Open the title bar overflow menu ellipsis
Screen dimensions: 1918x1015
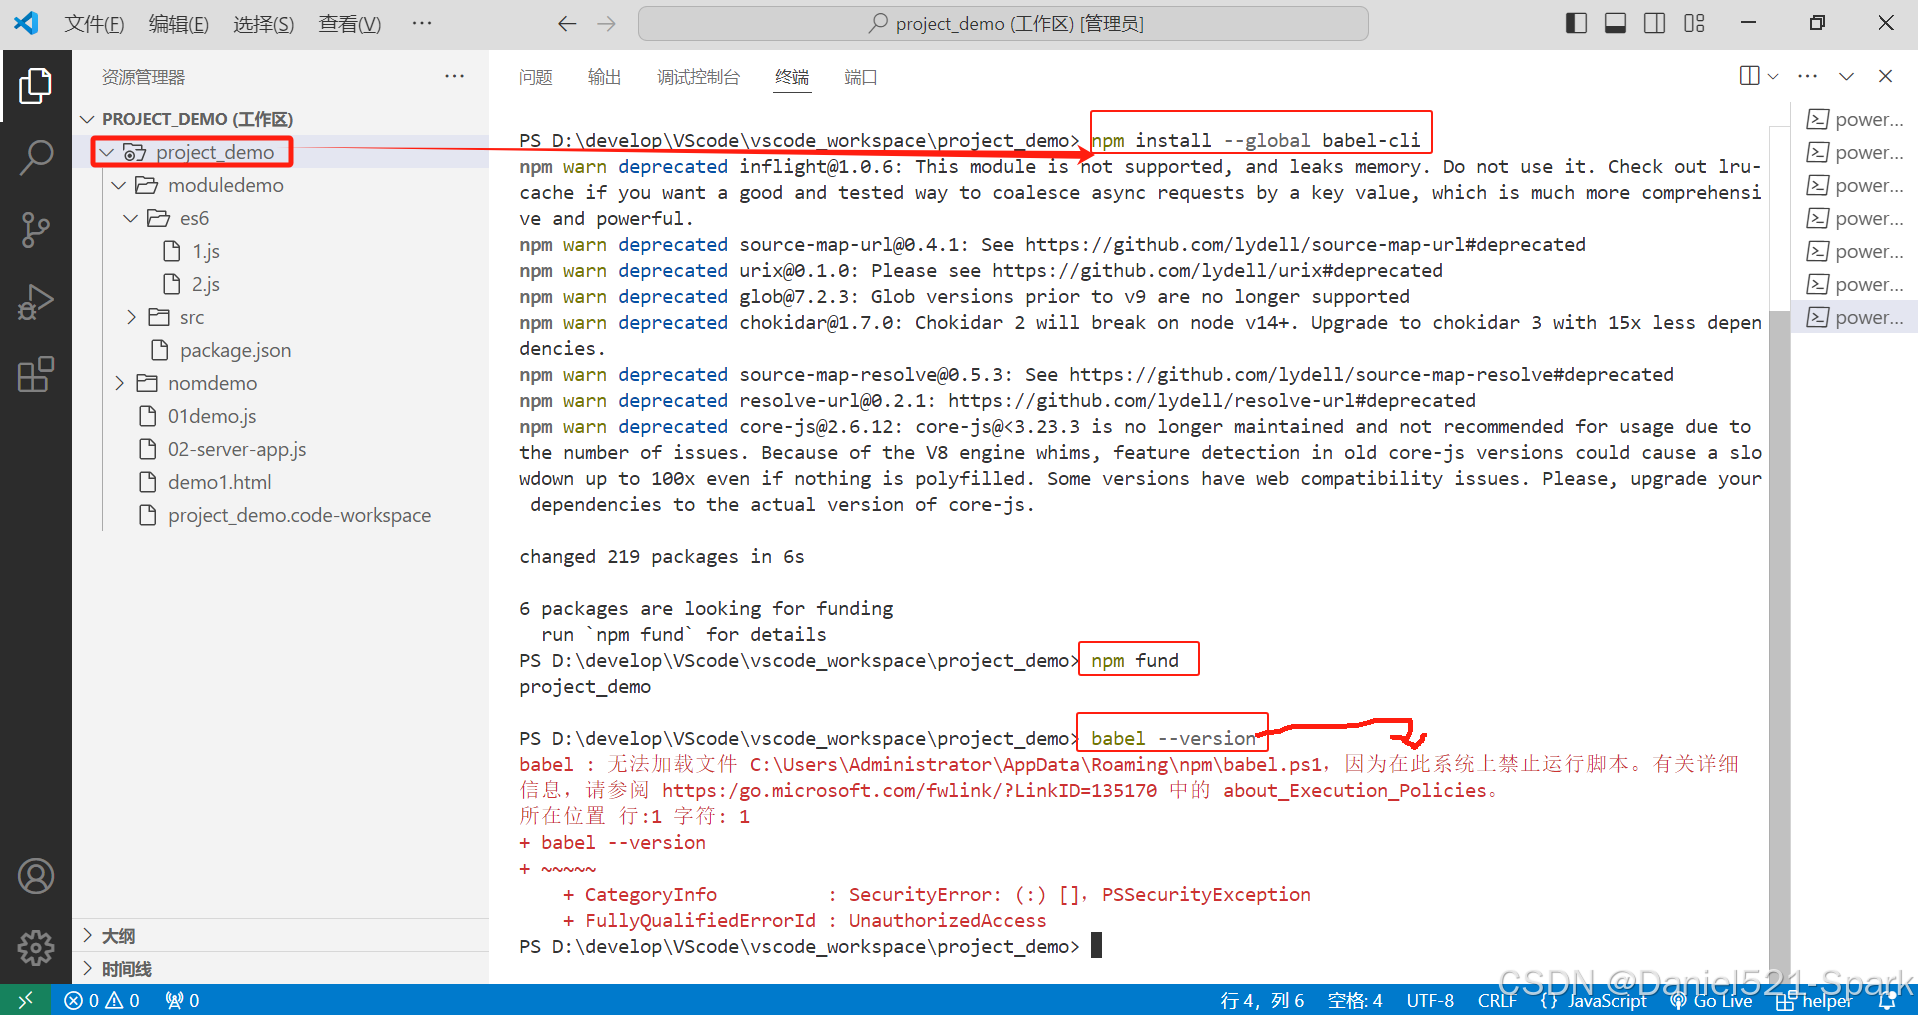[x=422, y=23]
